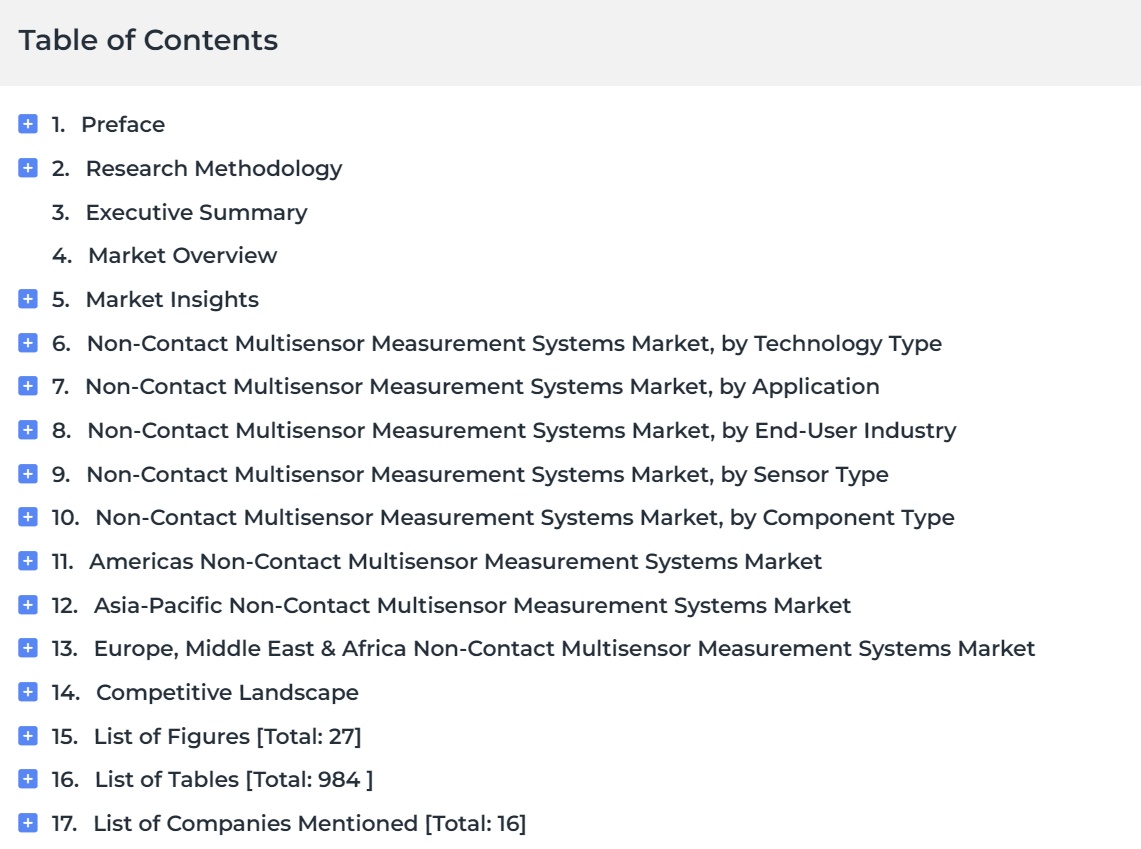Image resolution: width=1141 pixels, height=849 pixels.
Task: Expand Research Methodology with its plus icon
Action: click(x=28, y=168)
